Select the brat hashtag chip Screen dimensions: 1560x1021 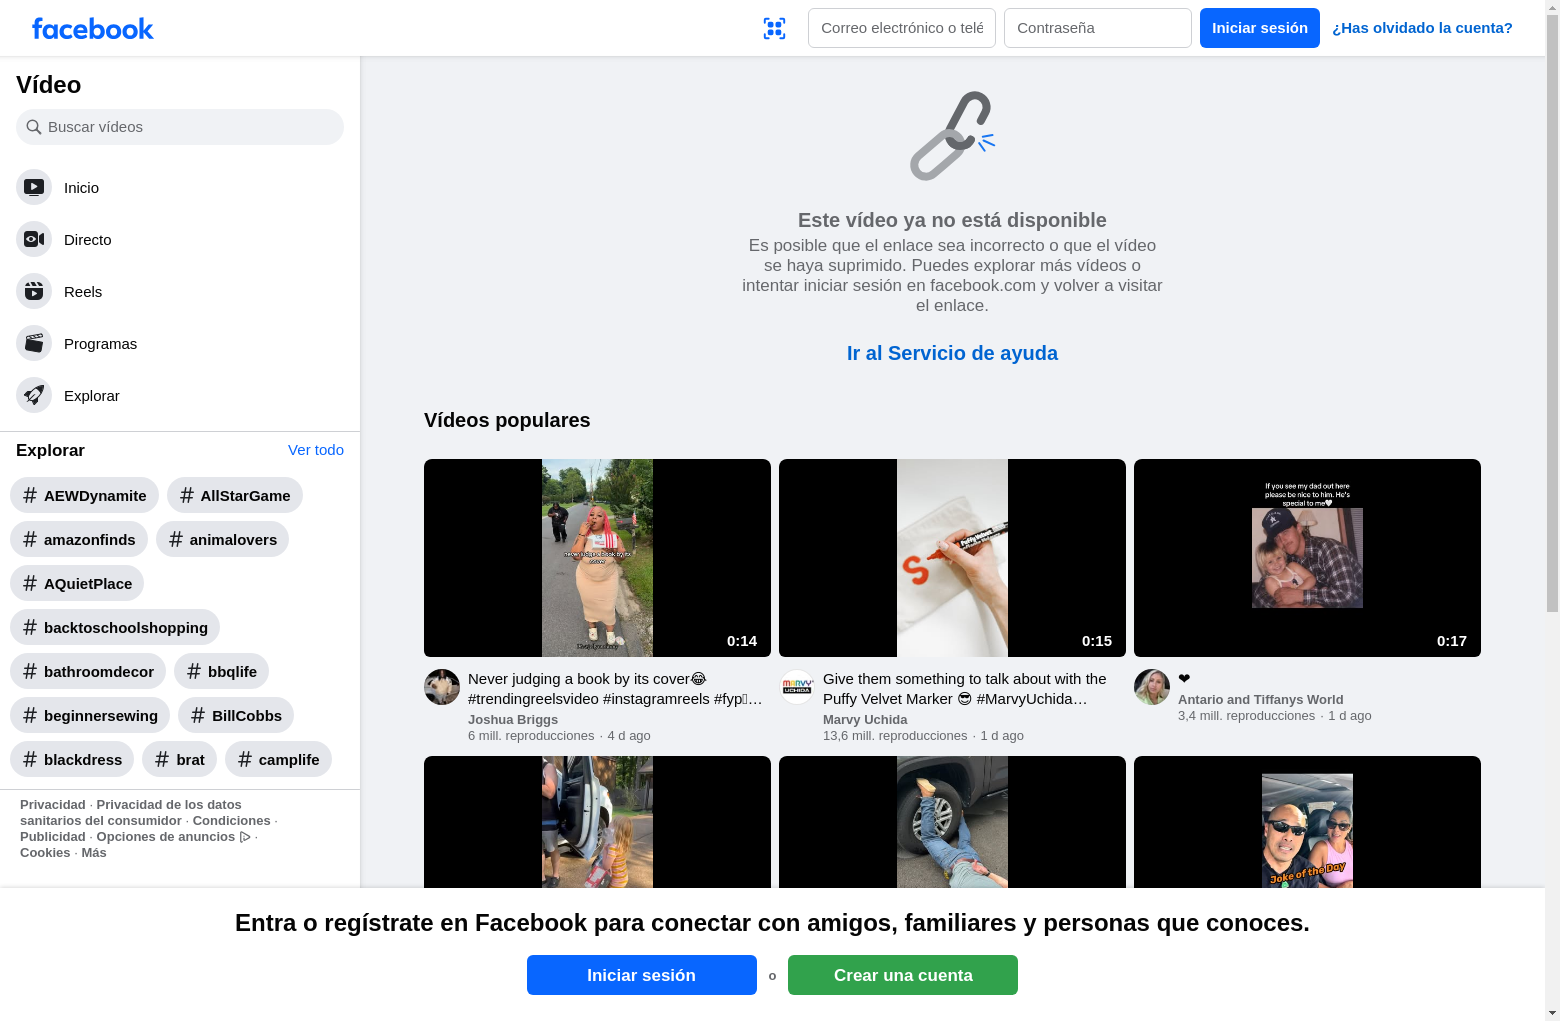click(179, 759)
